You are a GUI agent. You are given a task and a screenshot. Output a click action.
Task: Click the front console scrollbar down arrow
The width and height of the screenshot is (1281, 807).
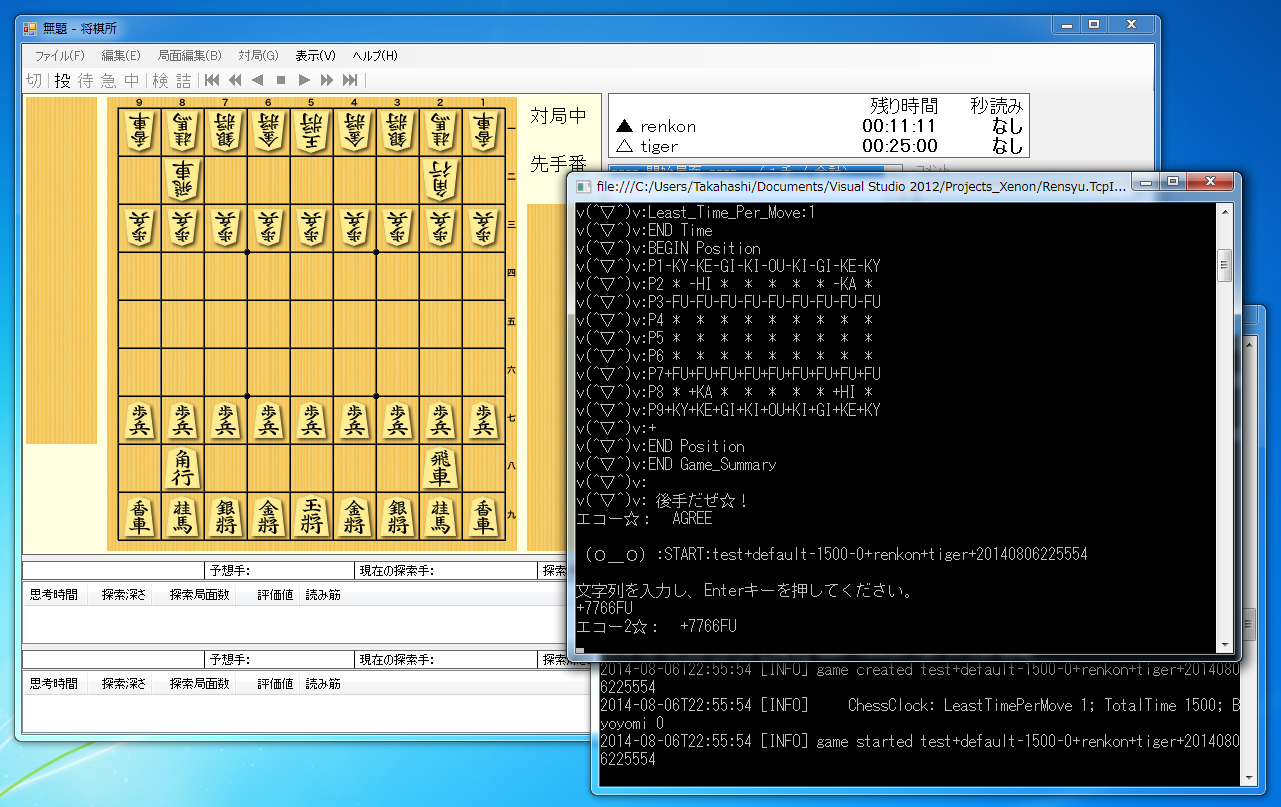click(1224, 644)
